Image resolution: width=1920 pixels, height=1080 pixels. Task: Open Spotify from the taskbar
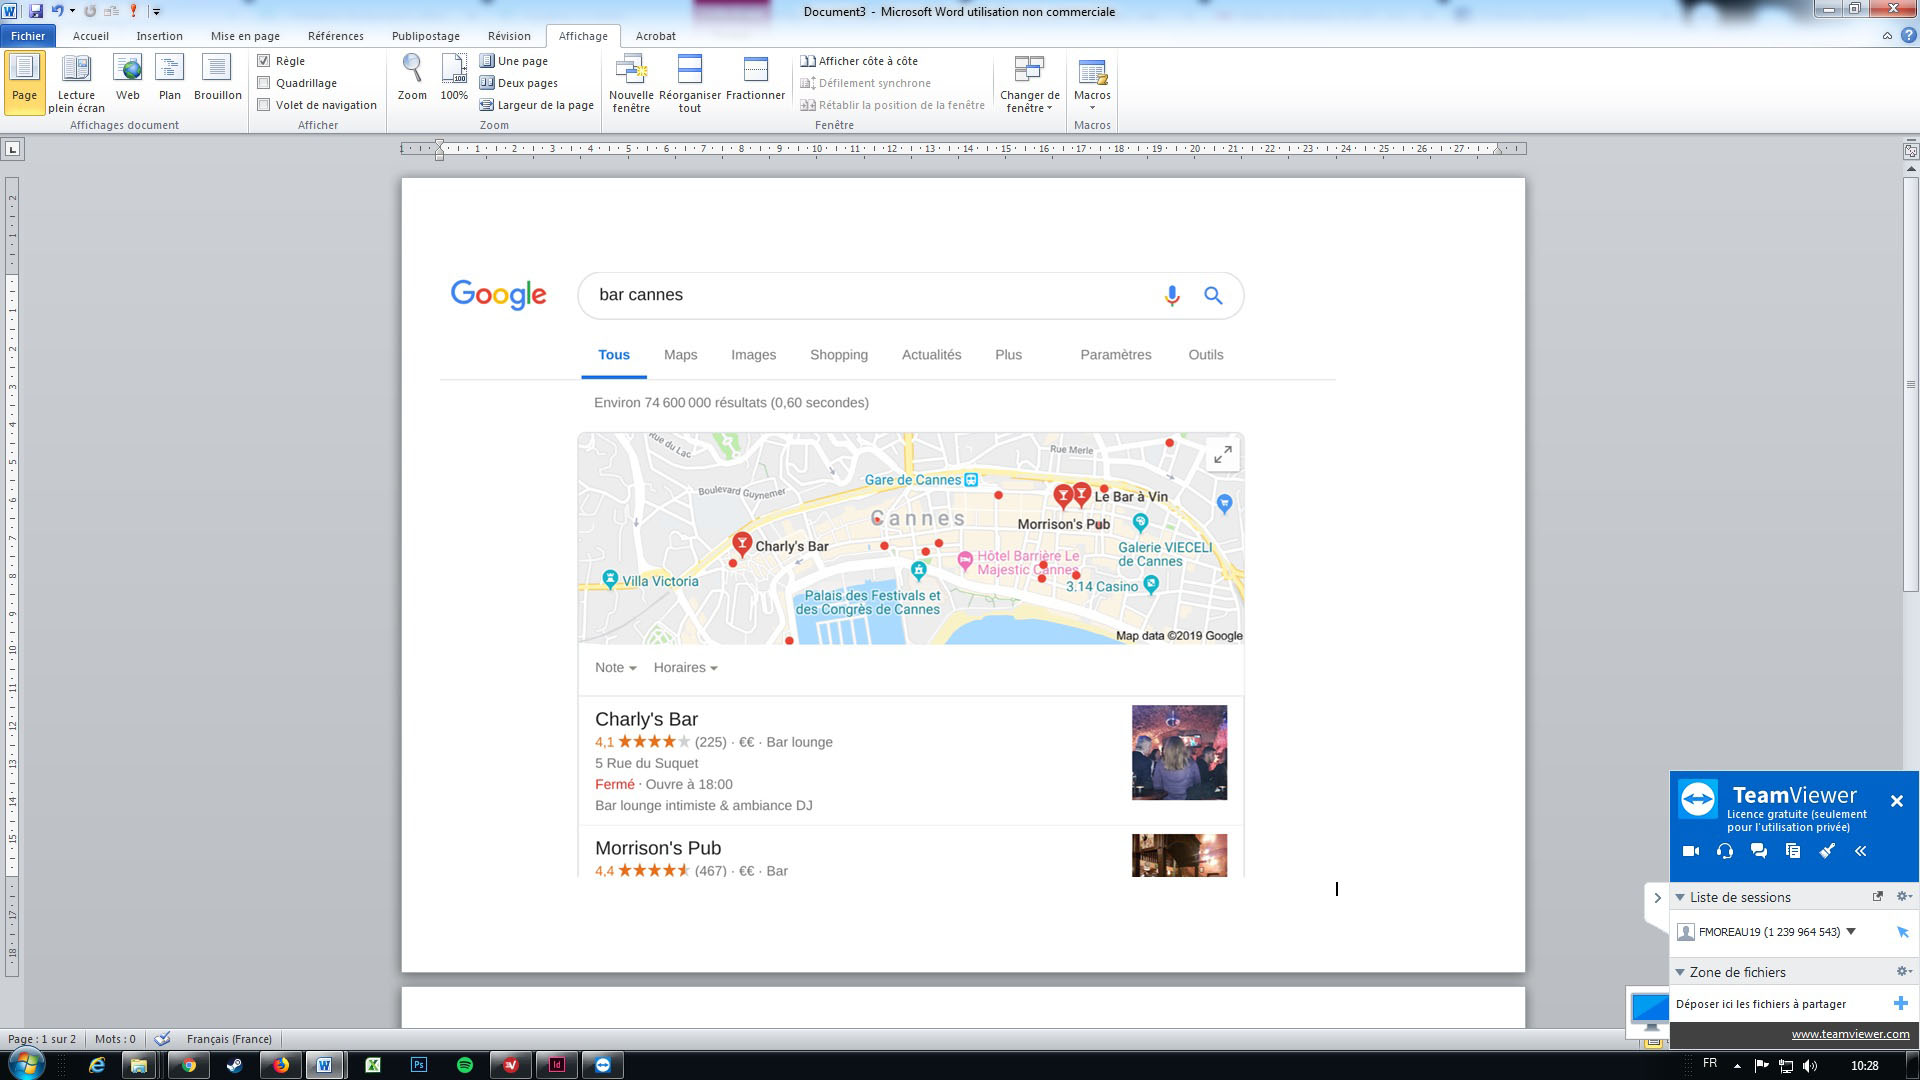465,1065
